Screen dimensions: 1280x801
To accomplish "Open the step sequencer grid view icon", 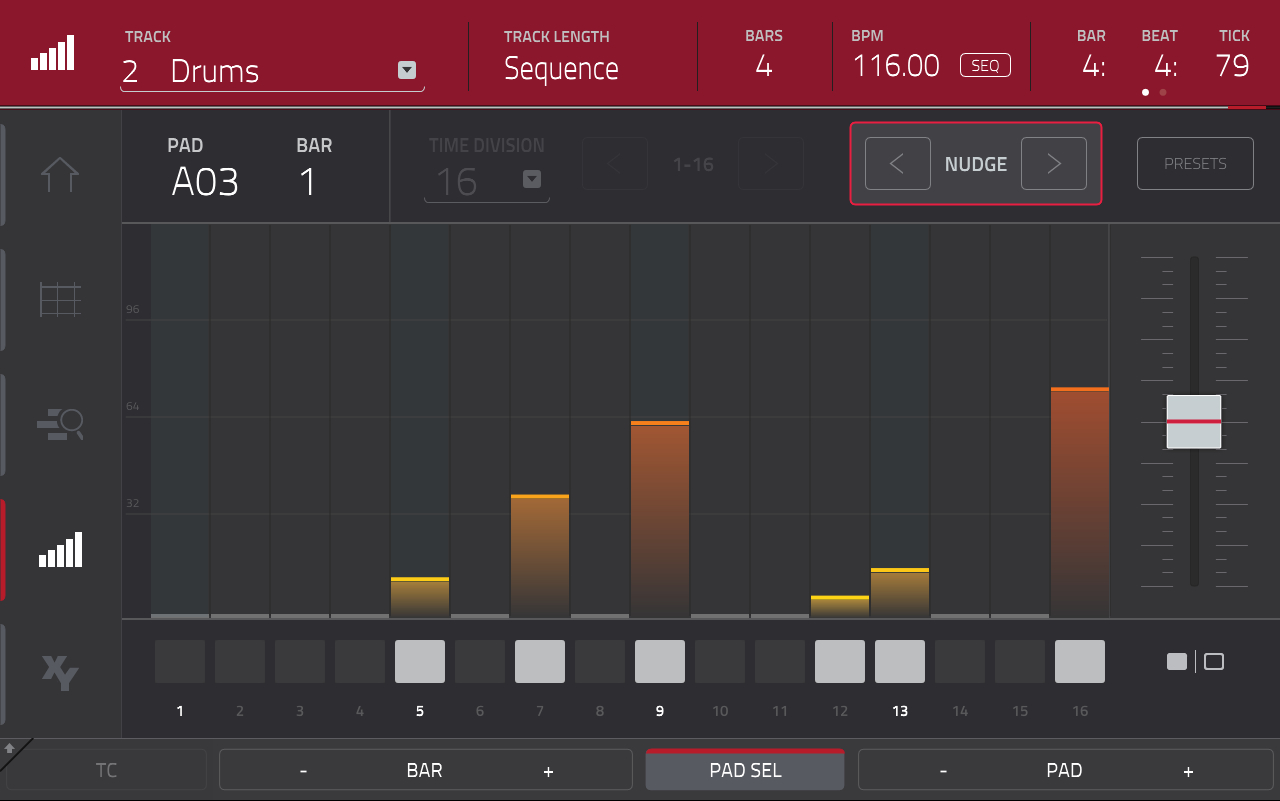I will (60, 299).
